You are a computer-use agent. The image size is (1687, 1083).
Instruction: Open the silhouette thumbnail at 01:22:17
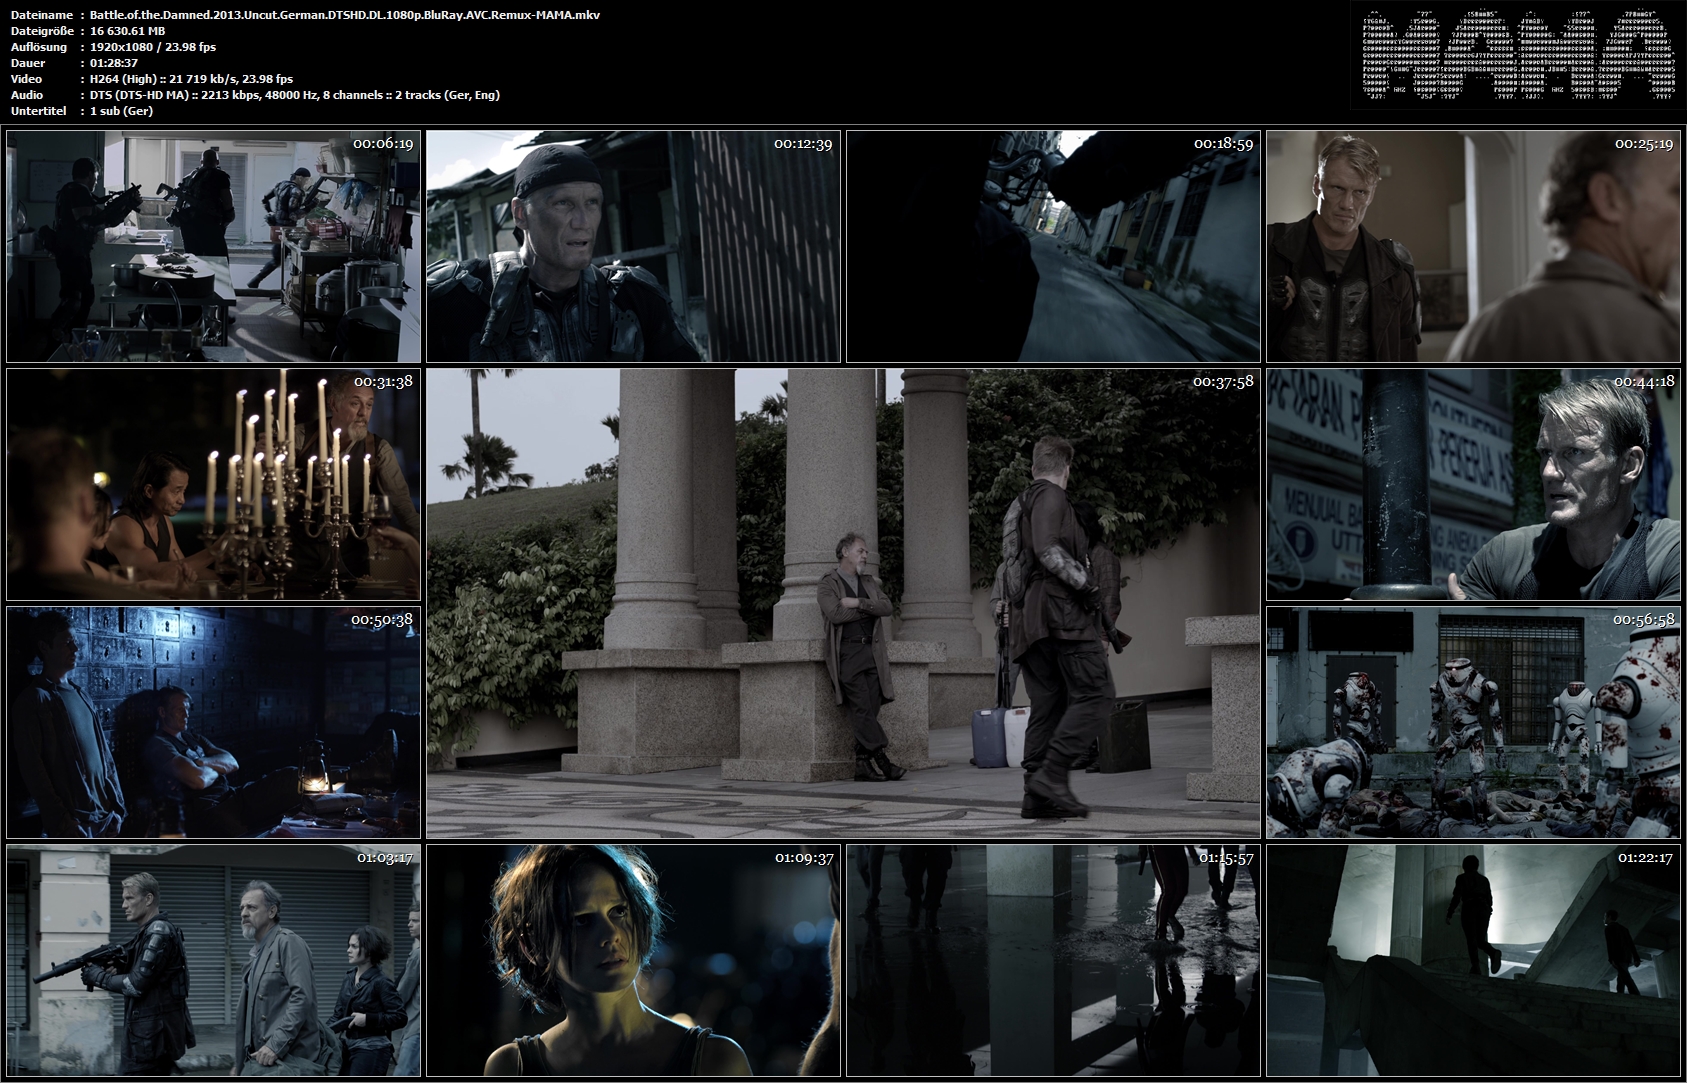click(x=1474, y=960)
